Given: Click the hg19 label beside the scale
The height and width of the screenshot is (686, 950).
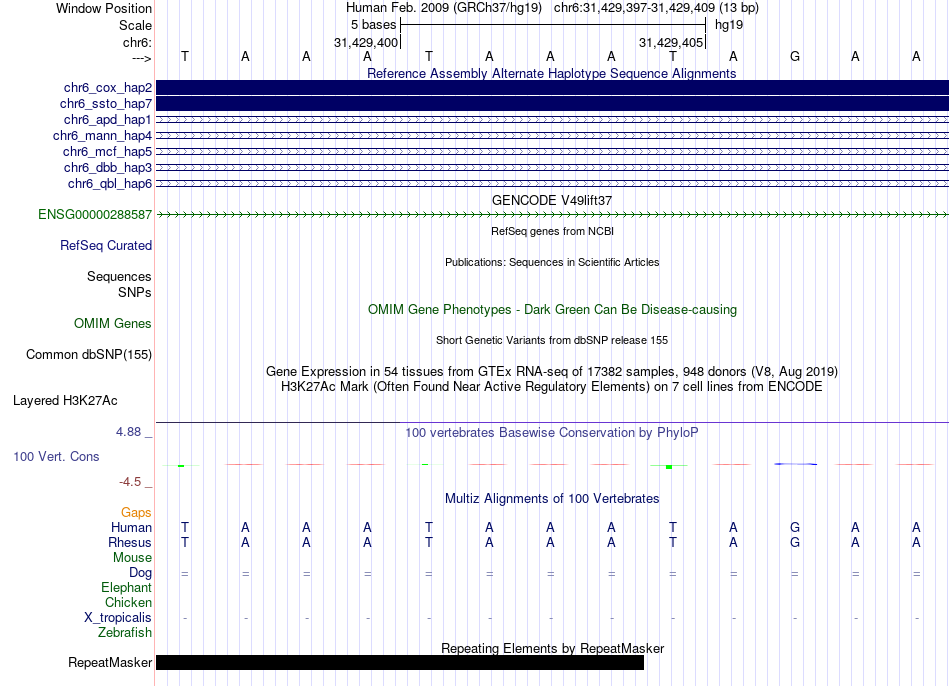Looking at the screenshot, I should tap(729, 25).
